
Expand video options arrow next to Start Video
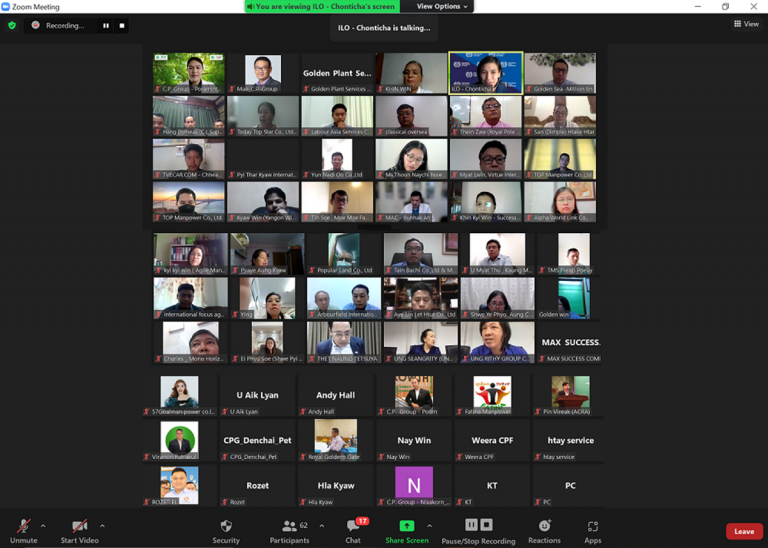102,525
